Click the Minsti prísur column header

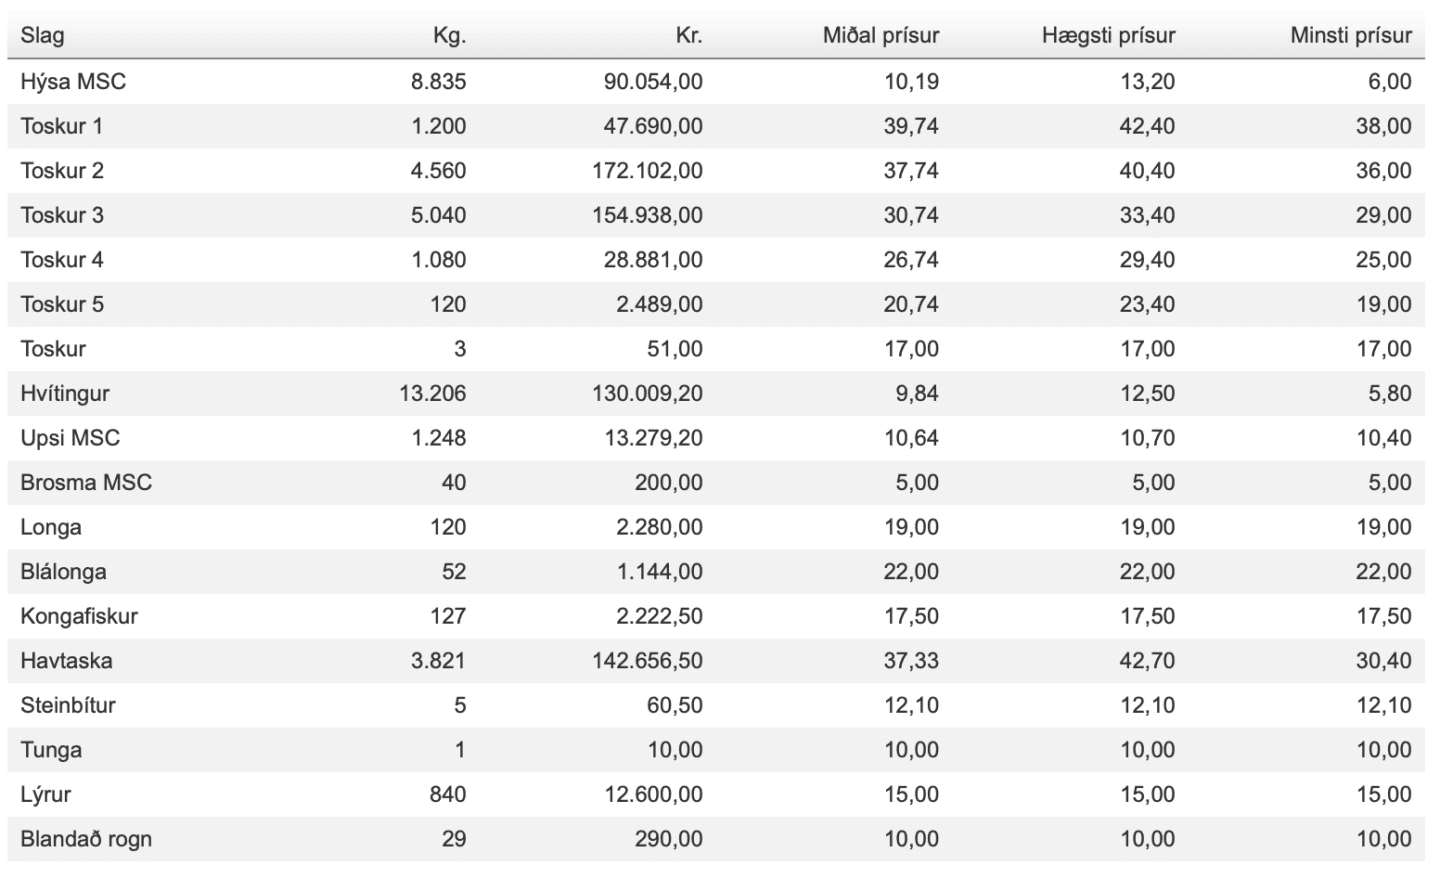pyautogui.click(x=1351, y=36)
